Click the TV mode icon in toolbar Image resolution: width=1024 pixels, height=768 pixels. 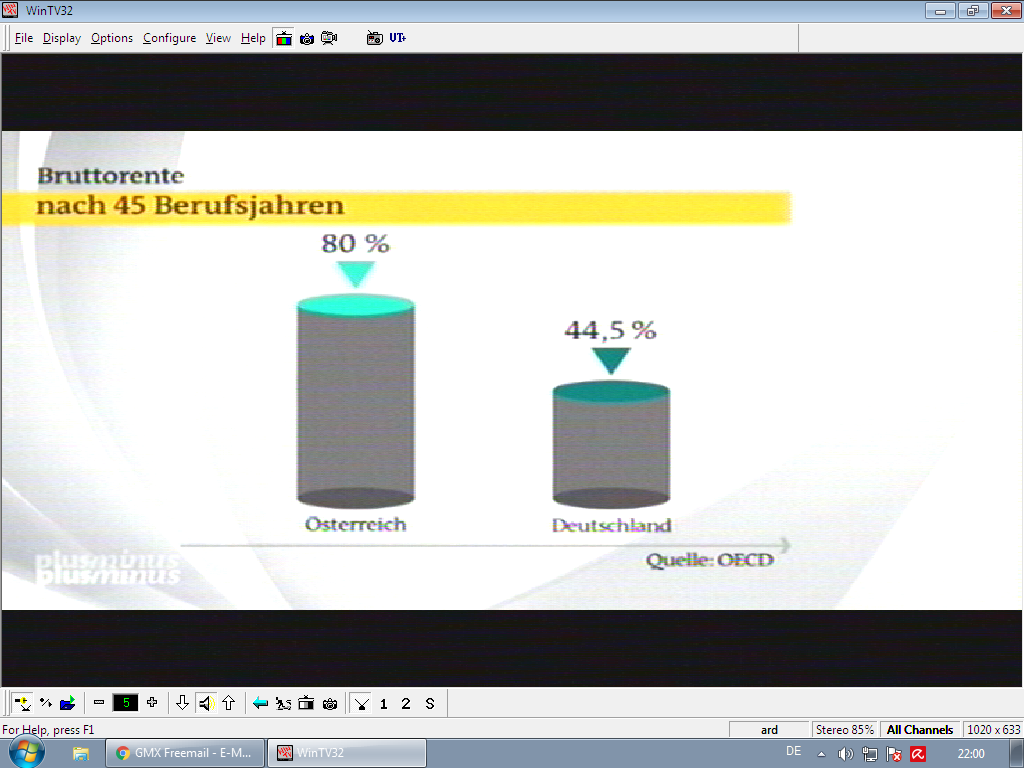click(285, 38)
